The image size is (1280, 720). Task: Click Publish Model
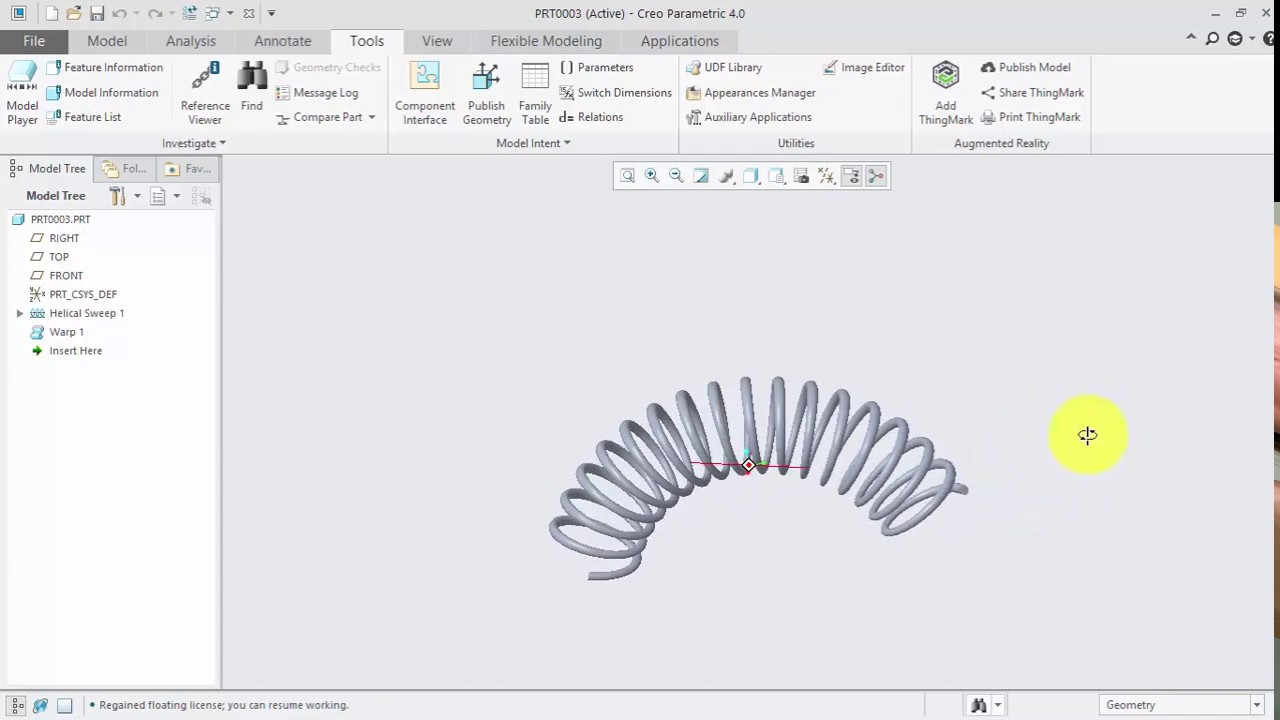point(1025,67)
